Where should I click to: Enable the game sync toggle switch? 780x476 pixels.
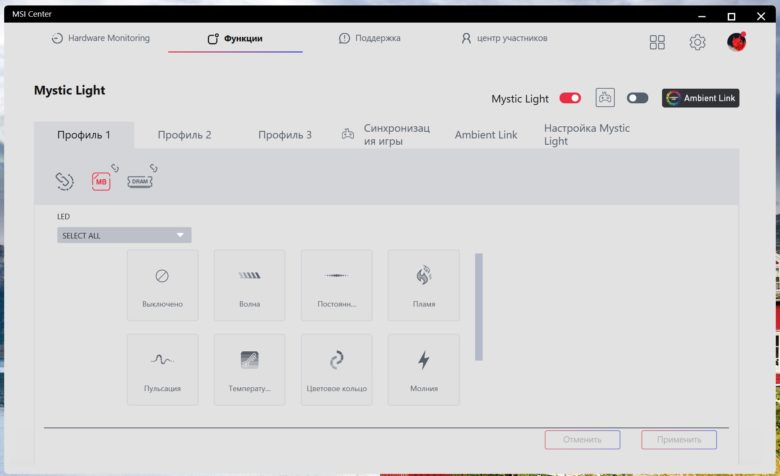(637, 98)
